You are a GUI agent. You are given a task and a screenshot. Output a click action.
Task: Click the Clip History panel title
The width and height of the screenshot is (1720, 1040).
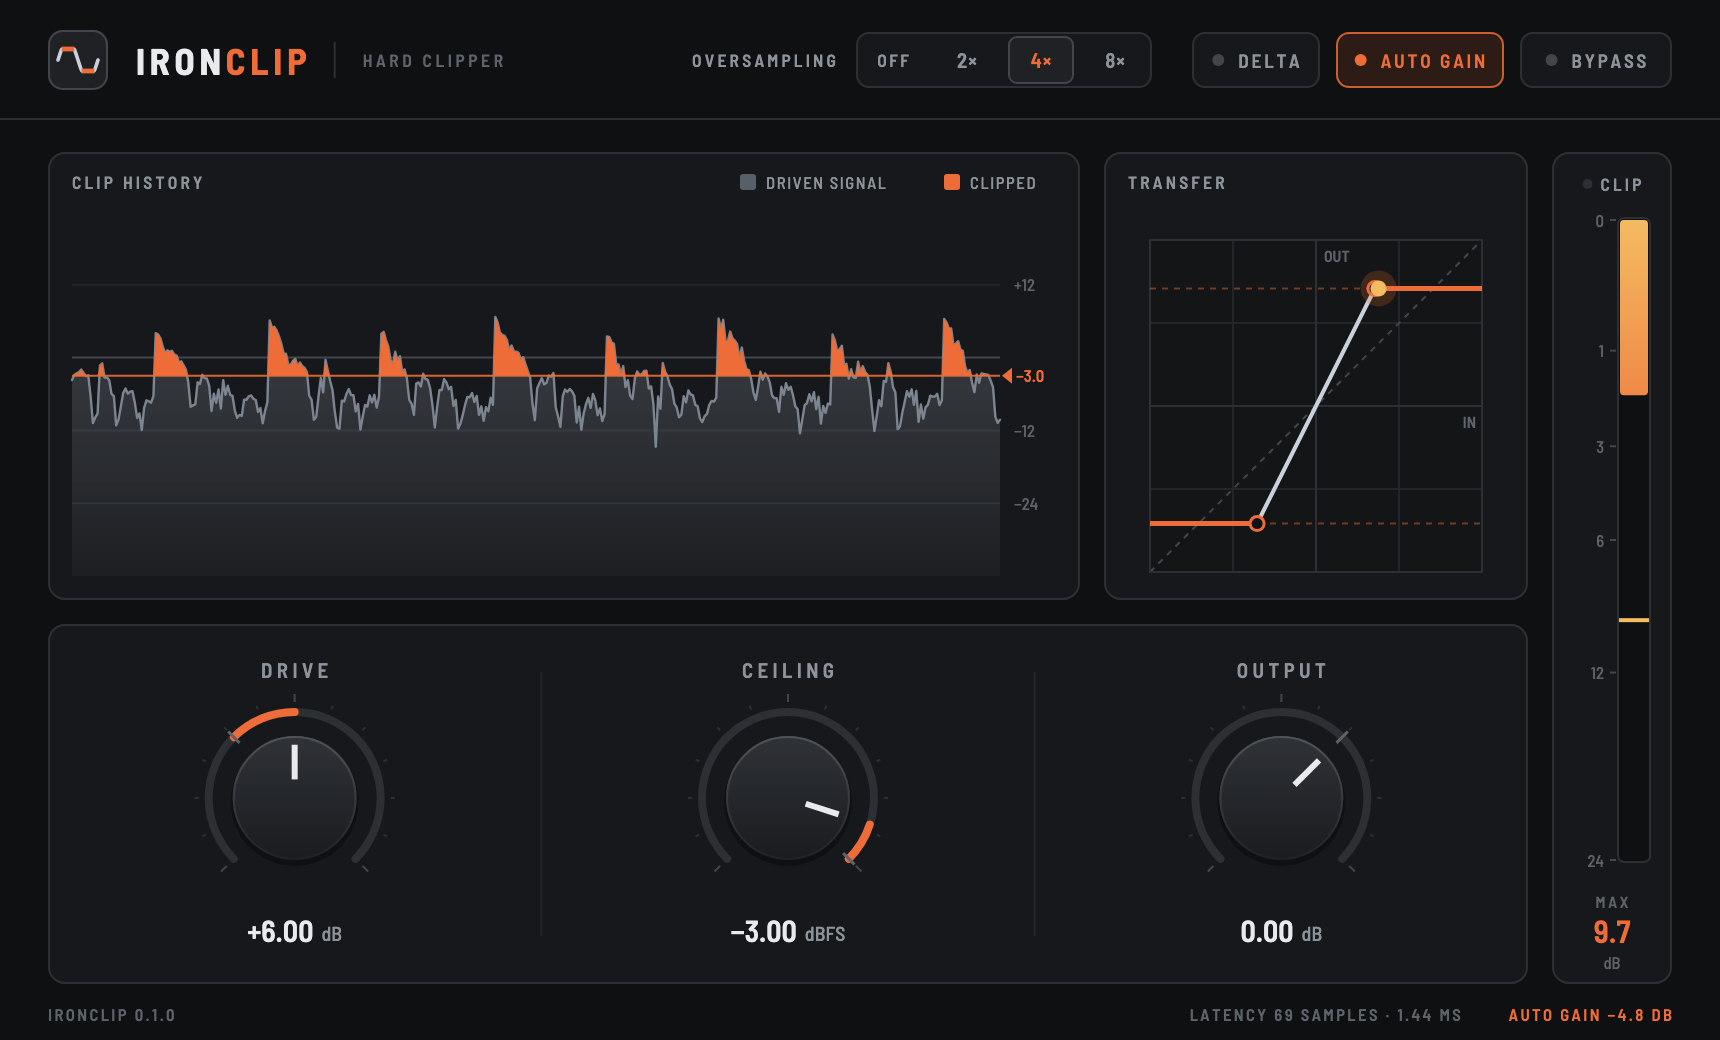(138, 183)
